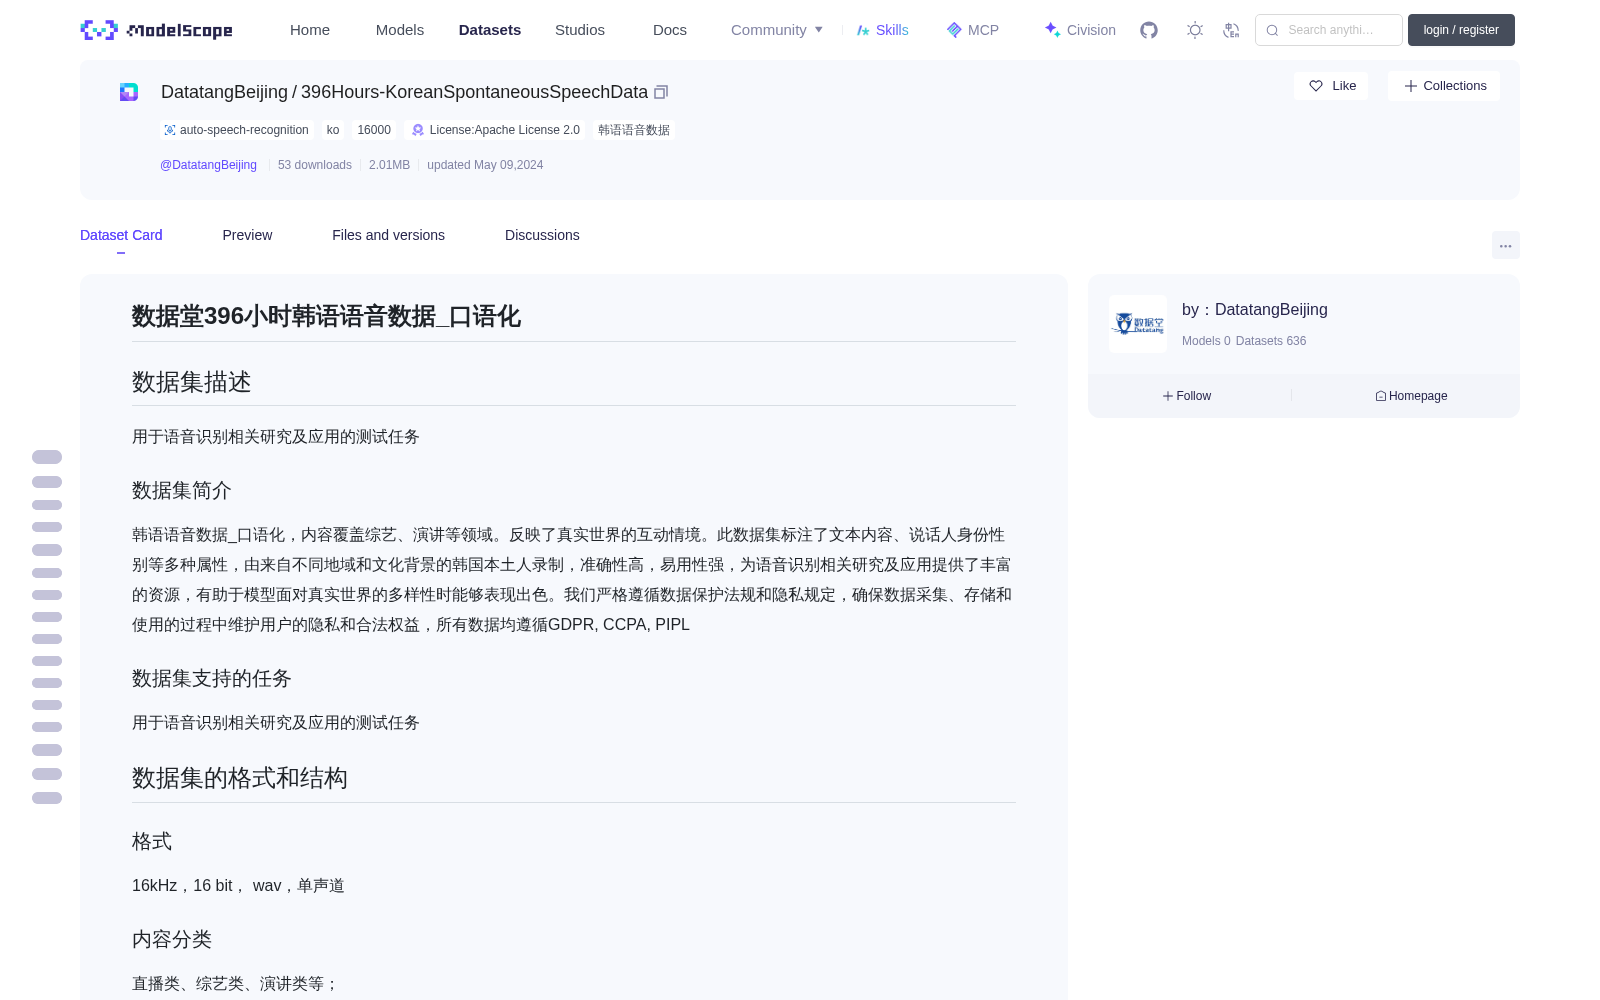Open the MCP navigation item
Screen dimensions: 1600x1000
972,30
